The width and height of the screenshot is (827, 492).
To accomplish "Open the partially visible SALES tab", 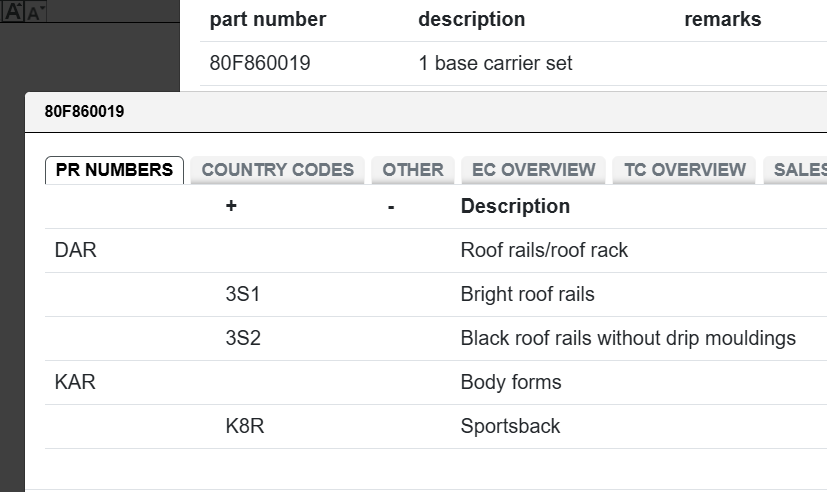I will [x=798, y=170].
